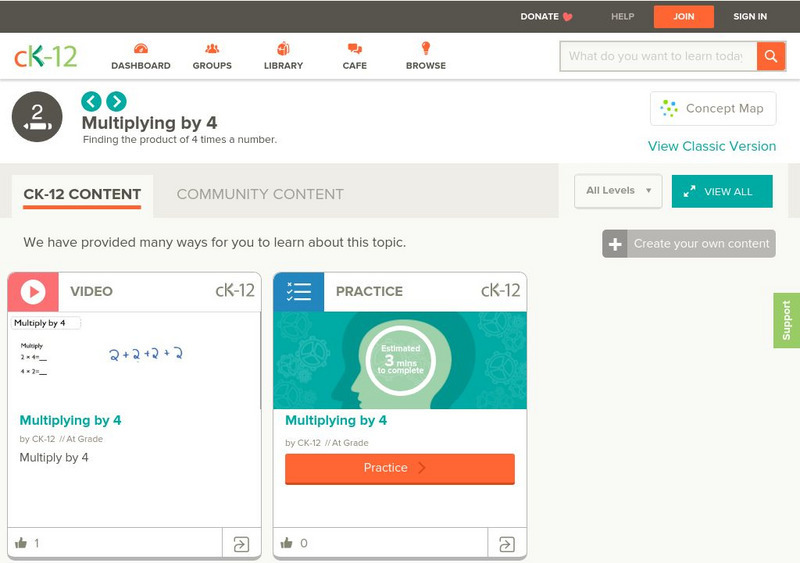The image size is (800, 563).
Task: Expand the All Levels dropdown
Action: point(618,191)
